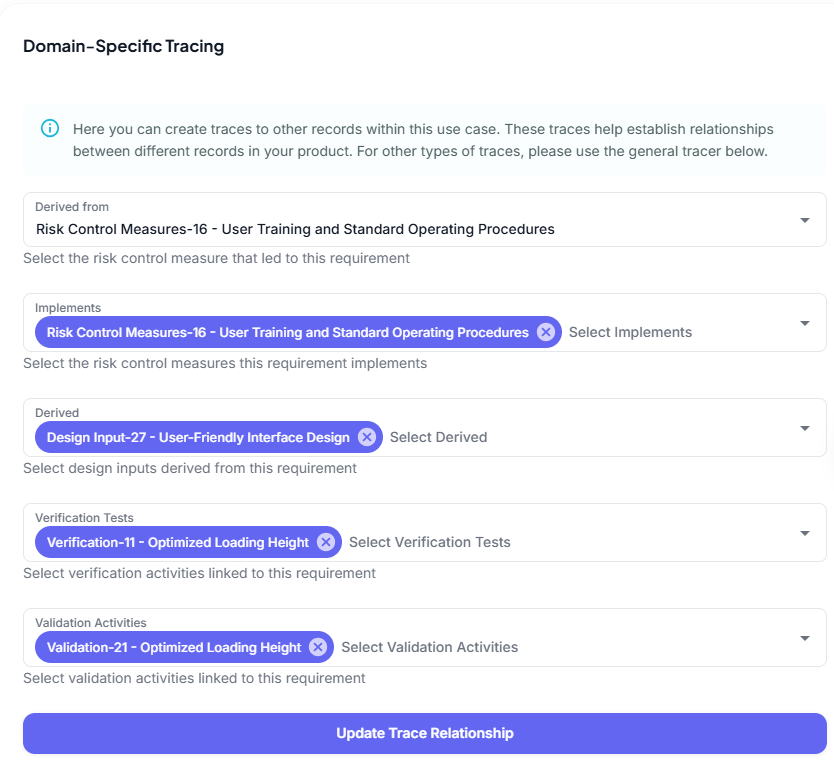Open the Validation Activities dropdown arrow
The image size is (834, 767).
coord(805,638)
